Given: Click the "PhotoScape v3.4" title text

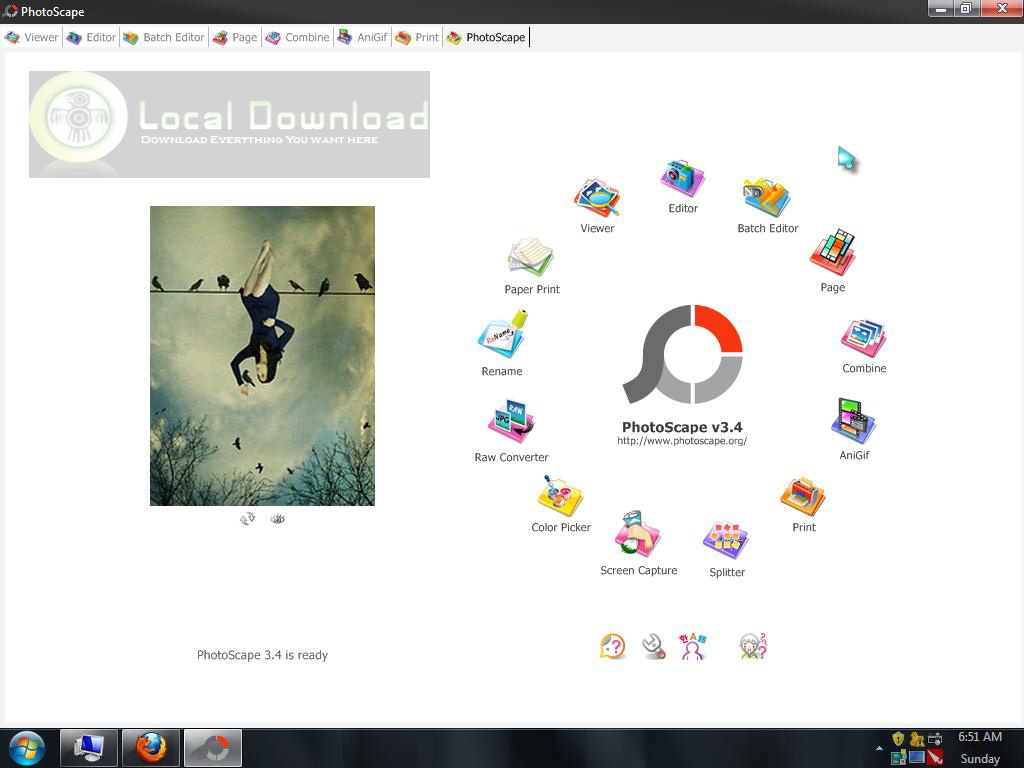Looking at the screenshot, I should tap(682, 427).
